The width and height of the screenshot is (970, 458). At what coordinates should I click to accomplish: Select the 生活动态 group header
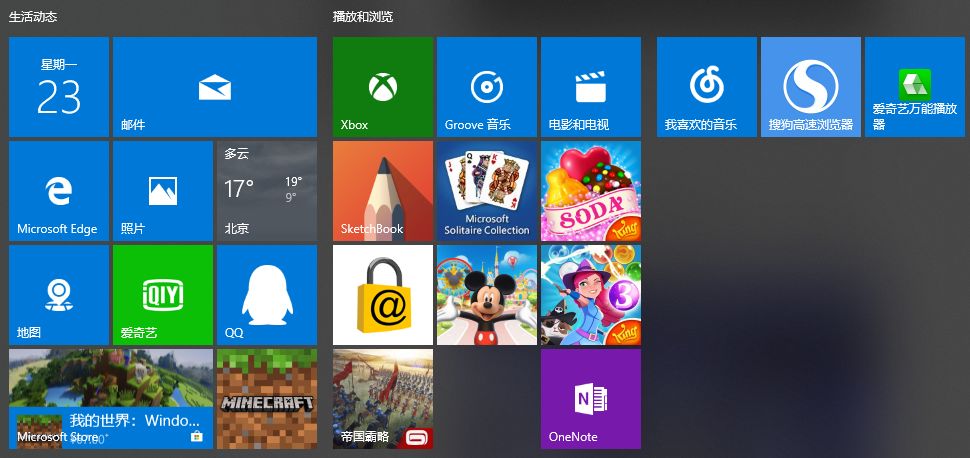tap(33, 17)
